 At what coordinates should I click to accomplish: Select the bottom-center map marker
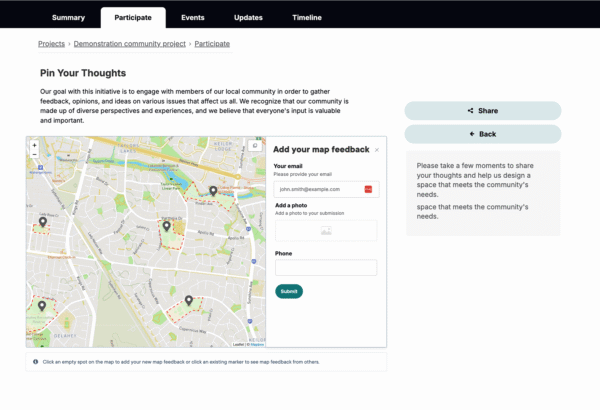point(188,300)
